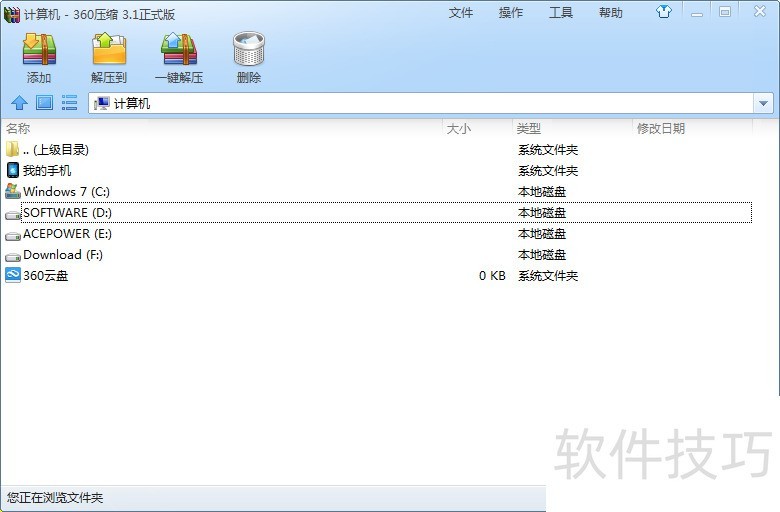Viewport: 780px width, 512px height.
Task: Click the 360云盘 cloud icon
Action: [12, 275]
